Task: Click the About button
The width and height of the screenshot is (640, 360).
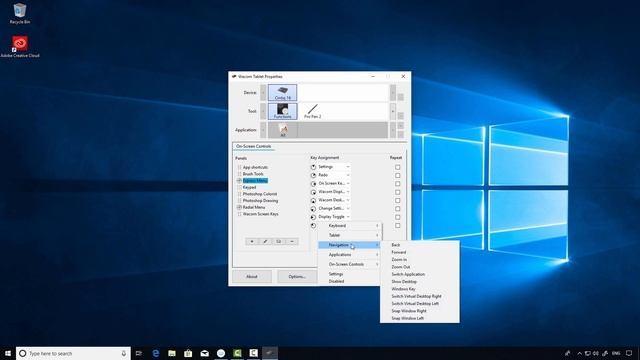Action: coord(252,277)
